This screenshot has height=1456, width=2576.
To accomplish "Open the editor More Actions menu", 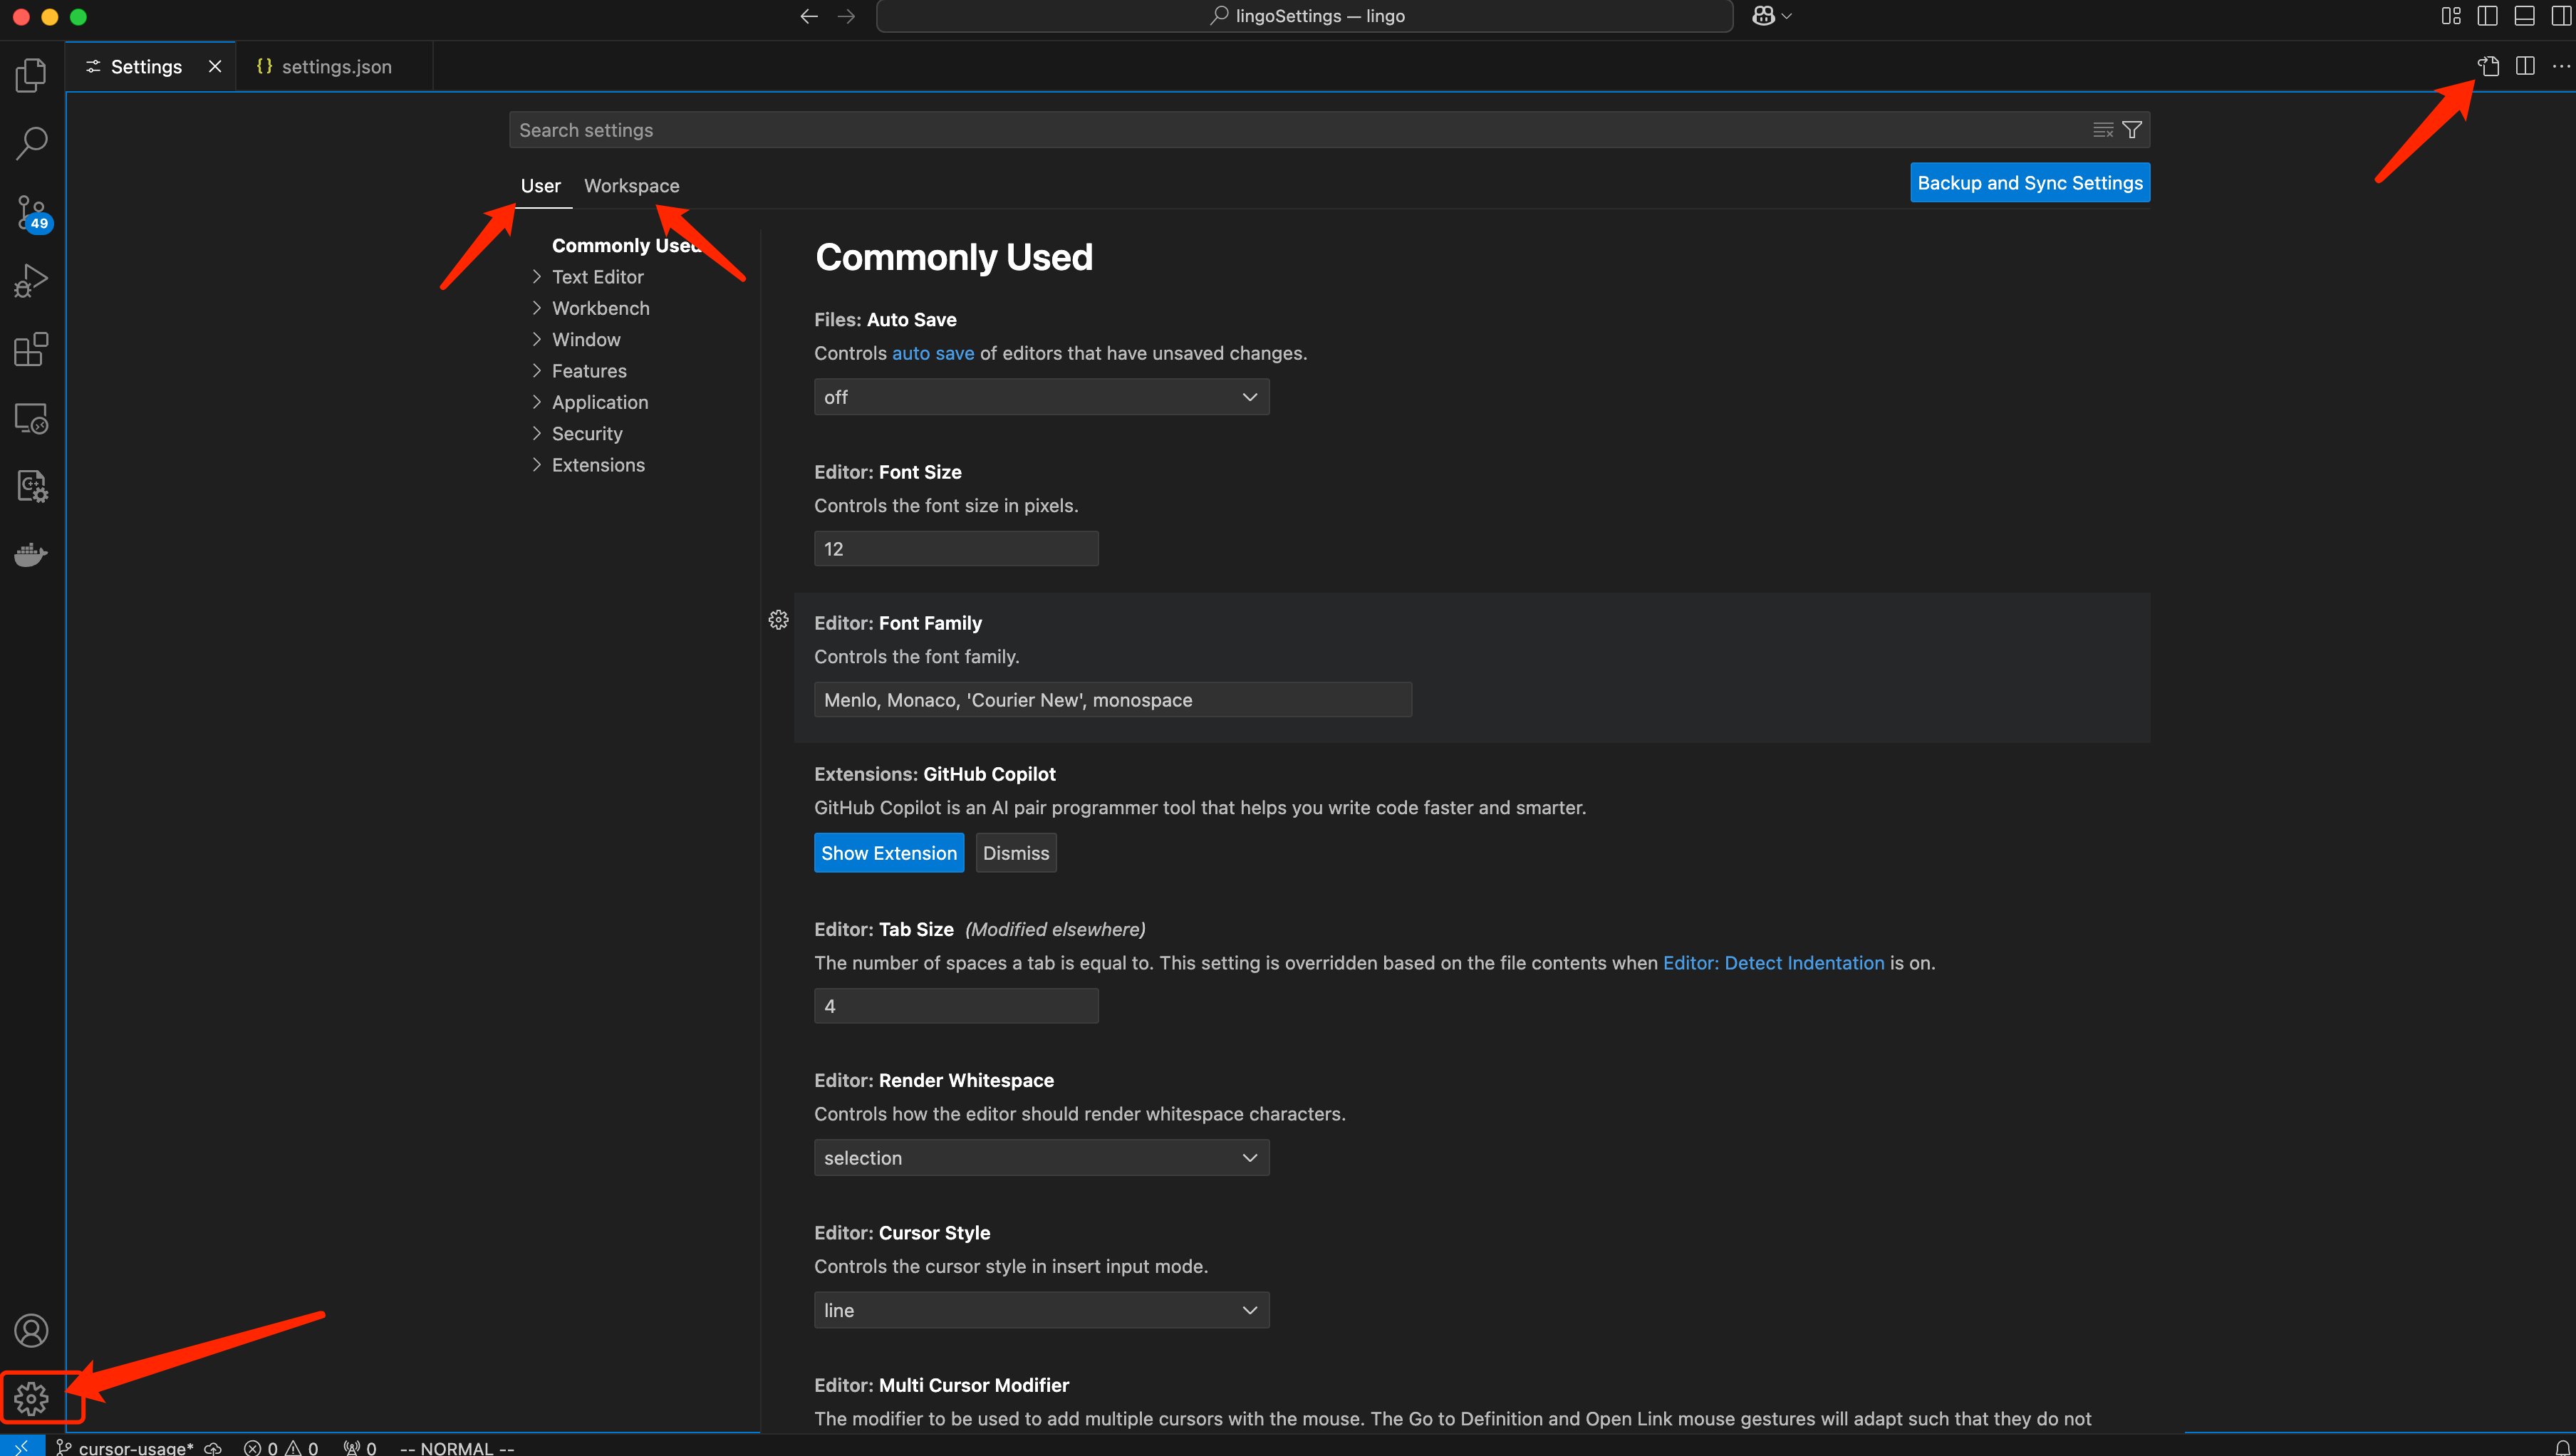I will coord(2560,66).
